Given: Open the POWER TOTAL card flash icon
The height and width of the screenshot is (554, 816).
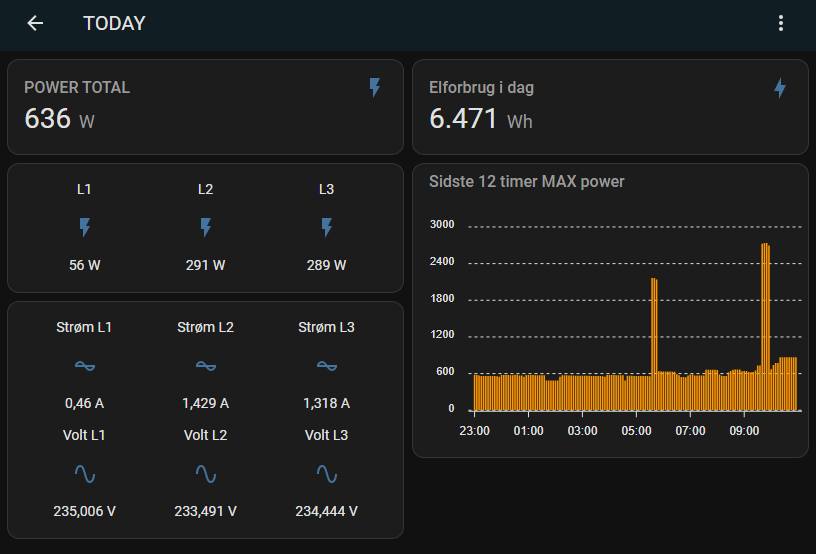Looking at the screenshot, I should [x=375, y=88].
